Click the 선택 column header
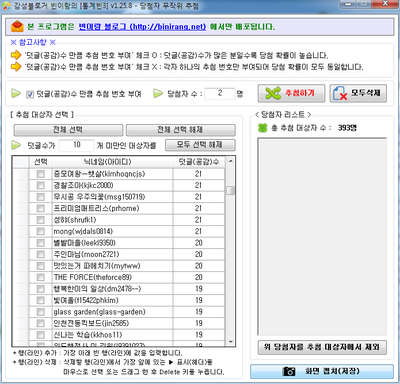This screenshot has width=400, height=384. point(41,162)
